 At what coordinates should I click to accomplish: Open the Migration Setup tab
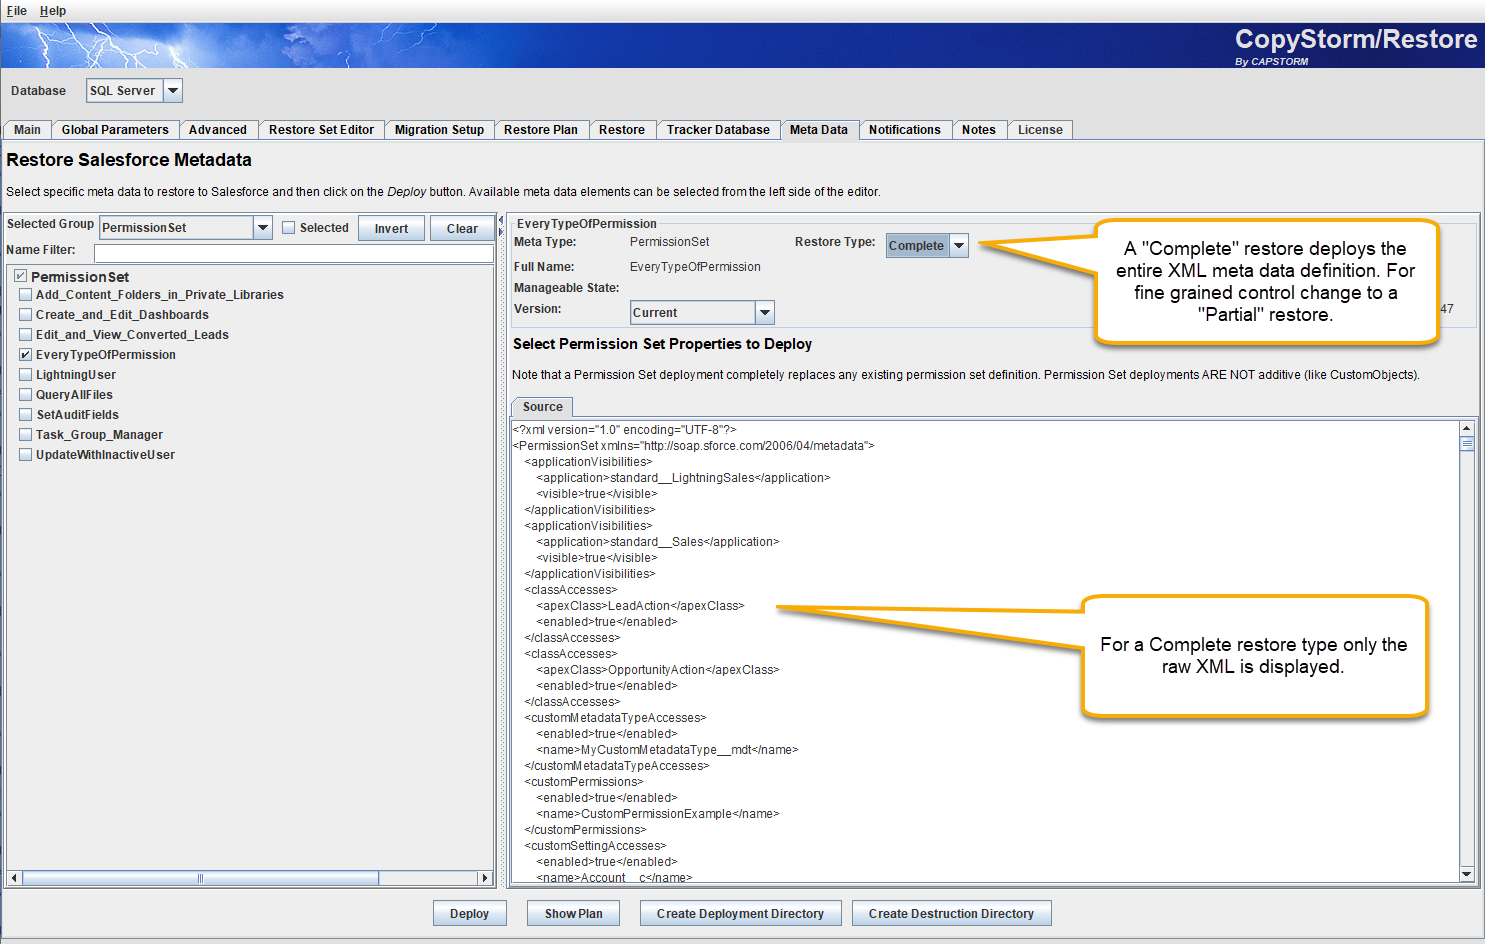[439, 130]
